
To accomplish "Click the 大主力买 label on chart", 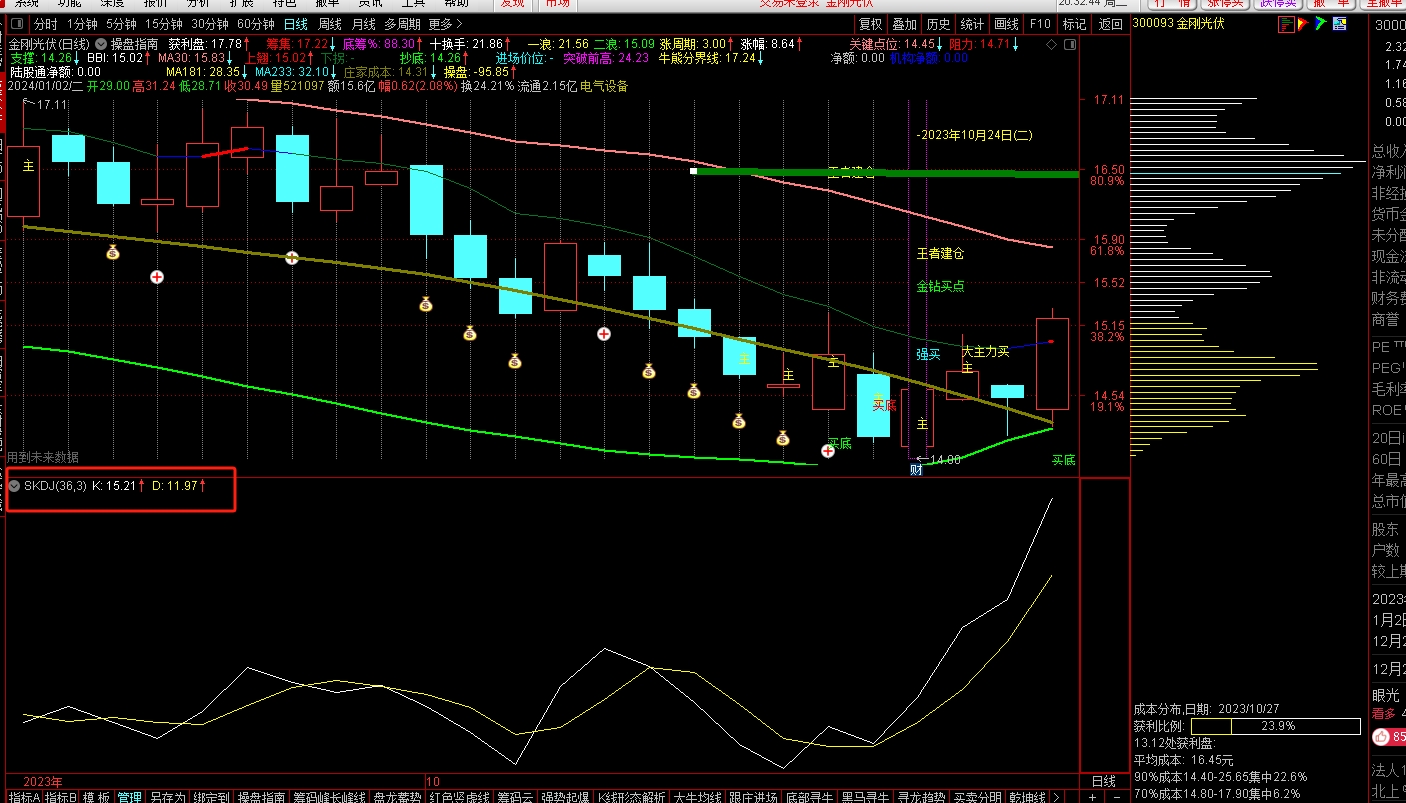I will (986, 352).
